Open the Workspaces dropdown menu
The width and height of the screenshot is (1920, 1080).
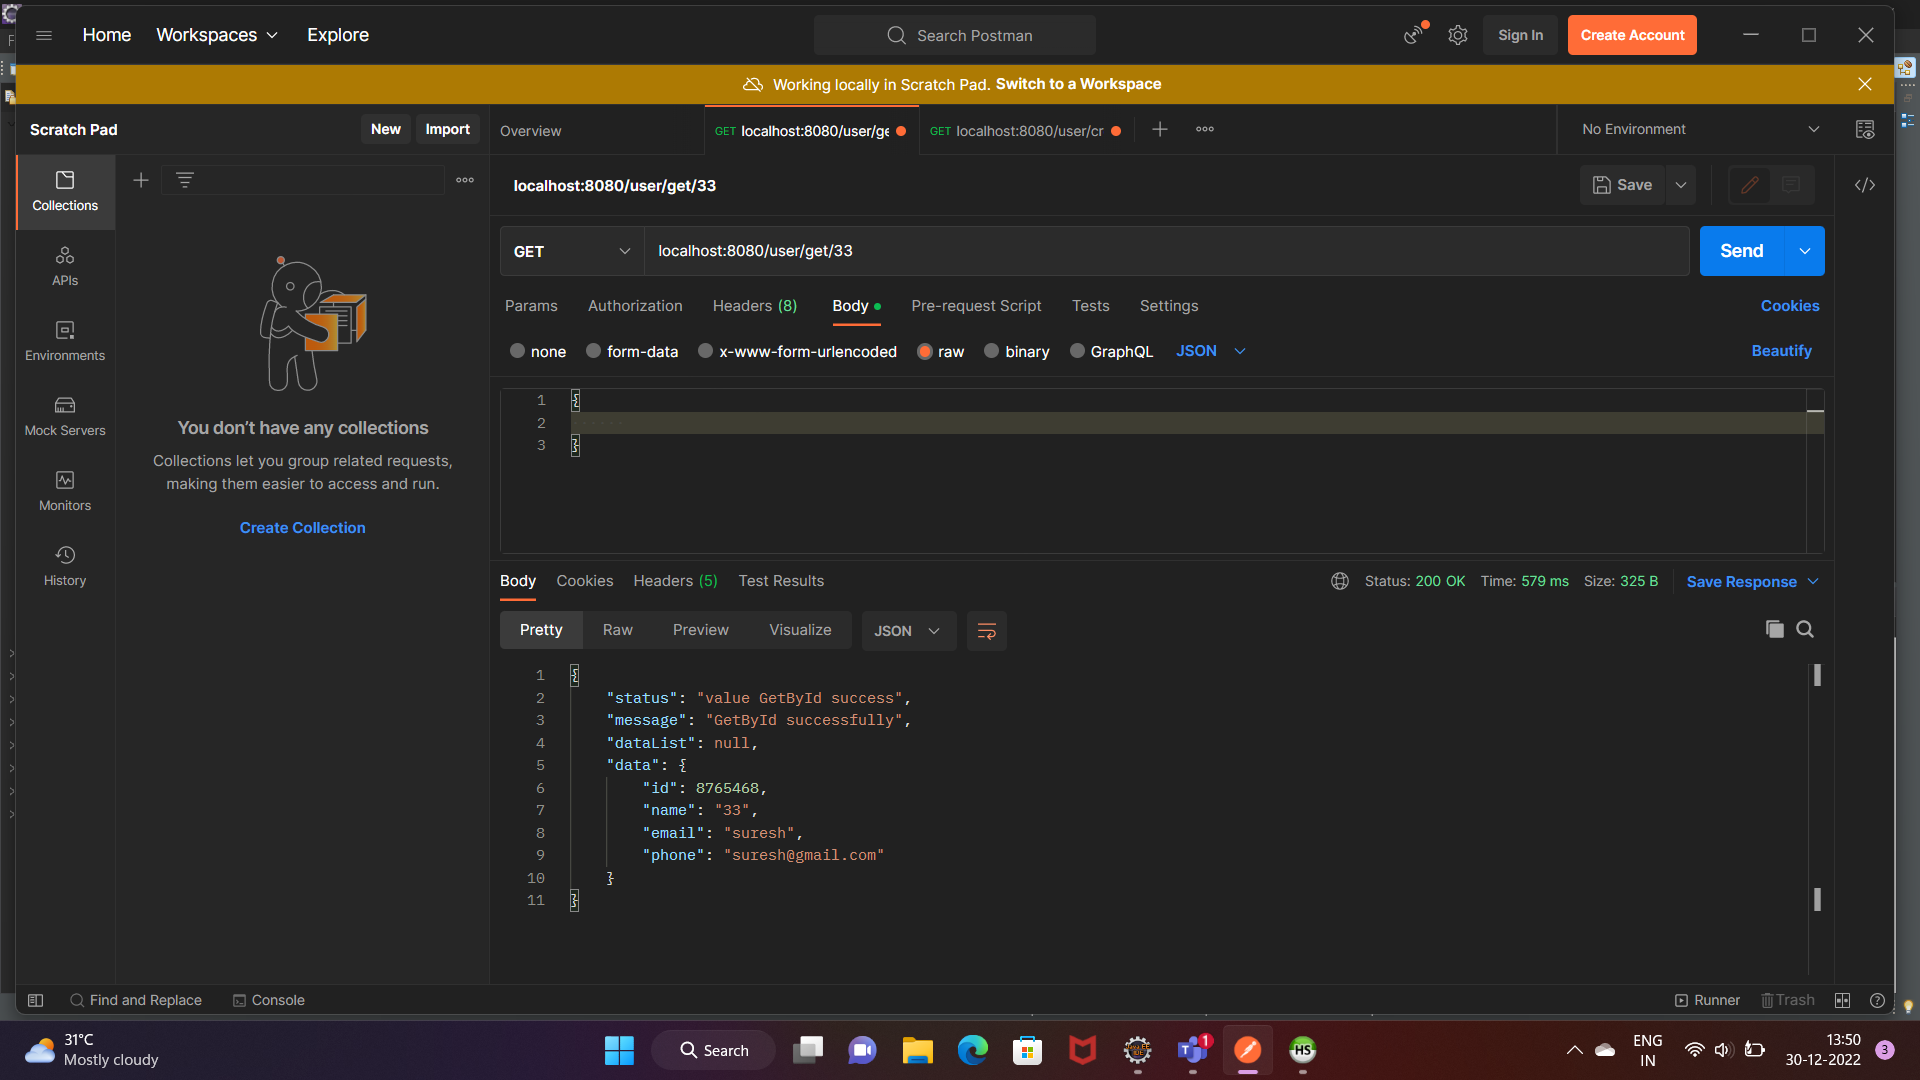pos(217,35)
